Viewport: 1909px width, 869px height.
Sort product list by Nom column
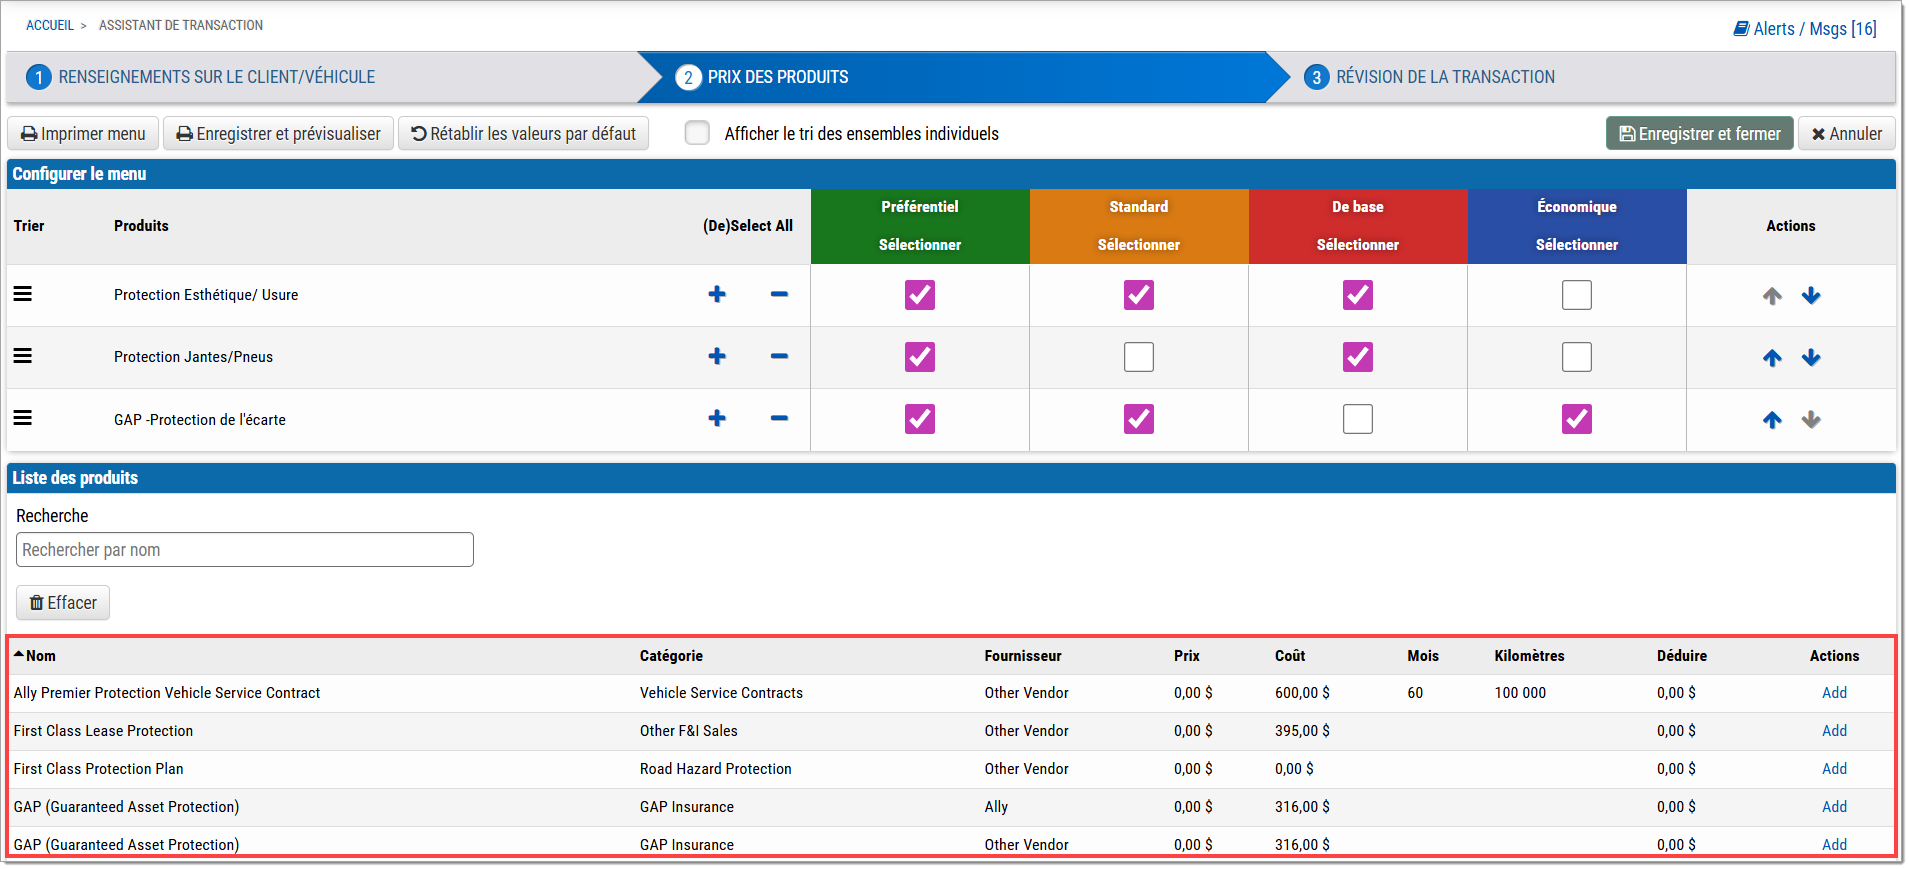point(40,656)
